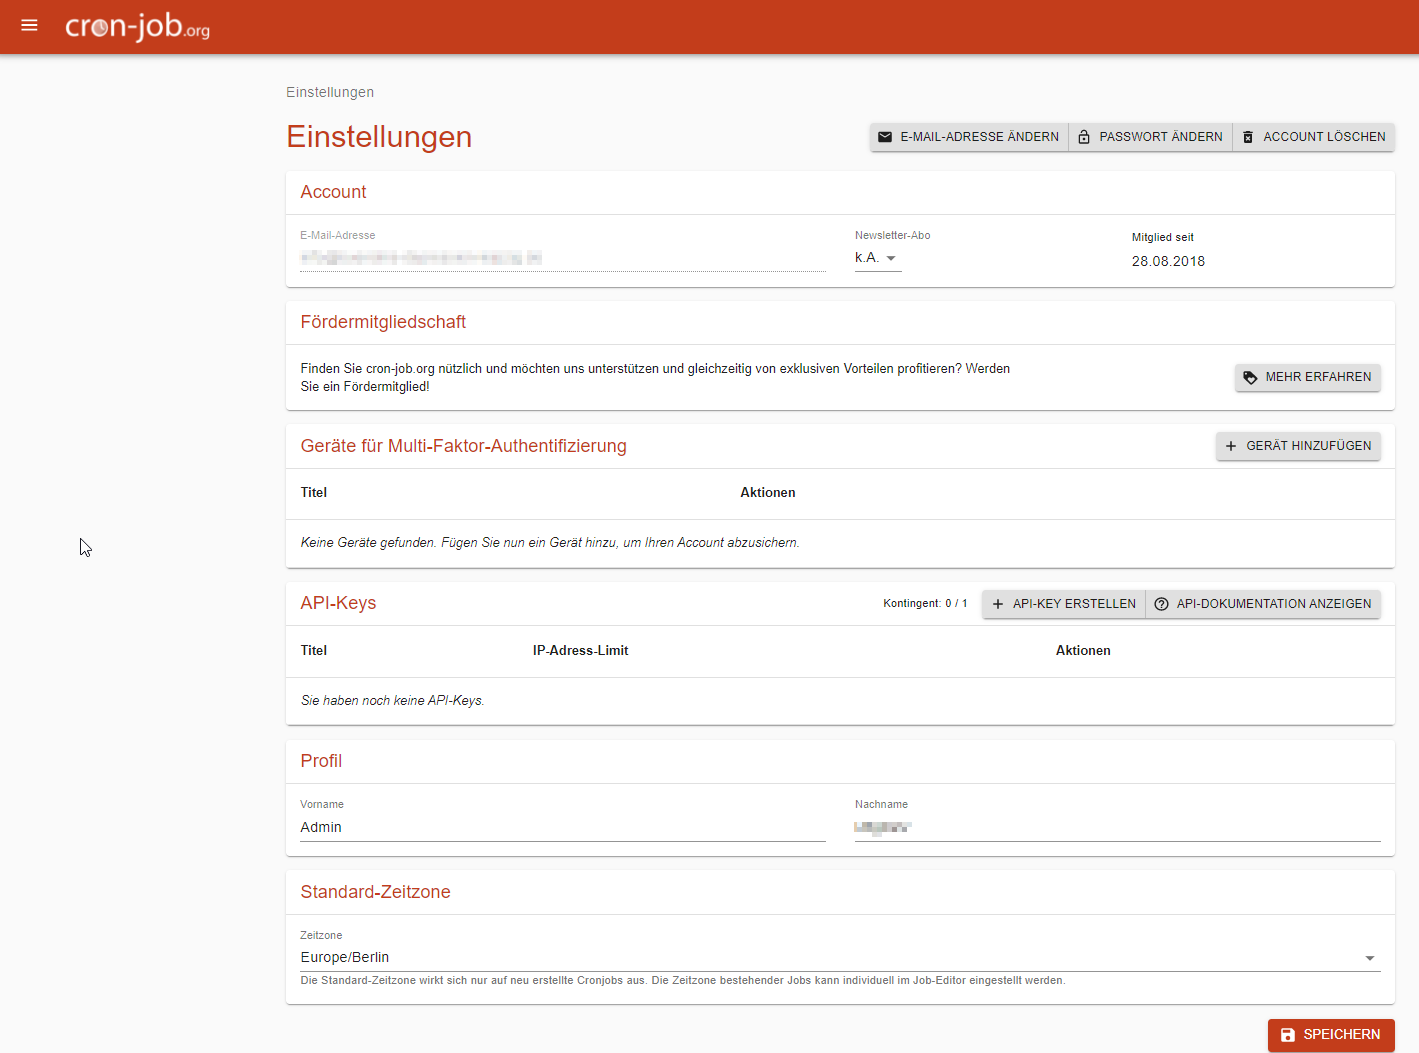Screen dimensions: 1419x1053
Task: Click the cron-job.org logo
Action: [x=138, y=26]
